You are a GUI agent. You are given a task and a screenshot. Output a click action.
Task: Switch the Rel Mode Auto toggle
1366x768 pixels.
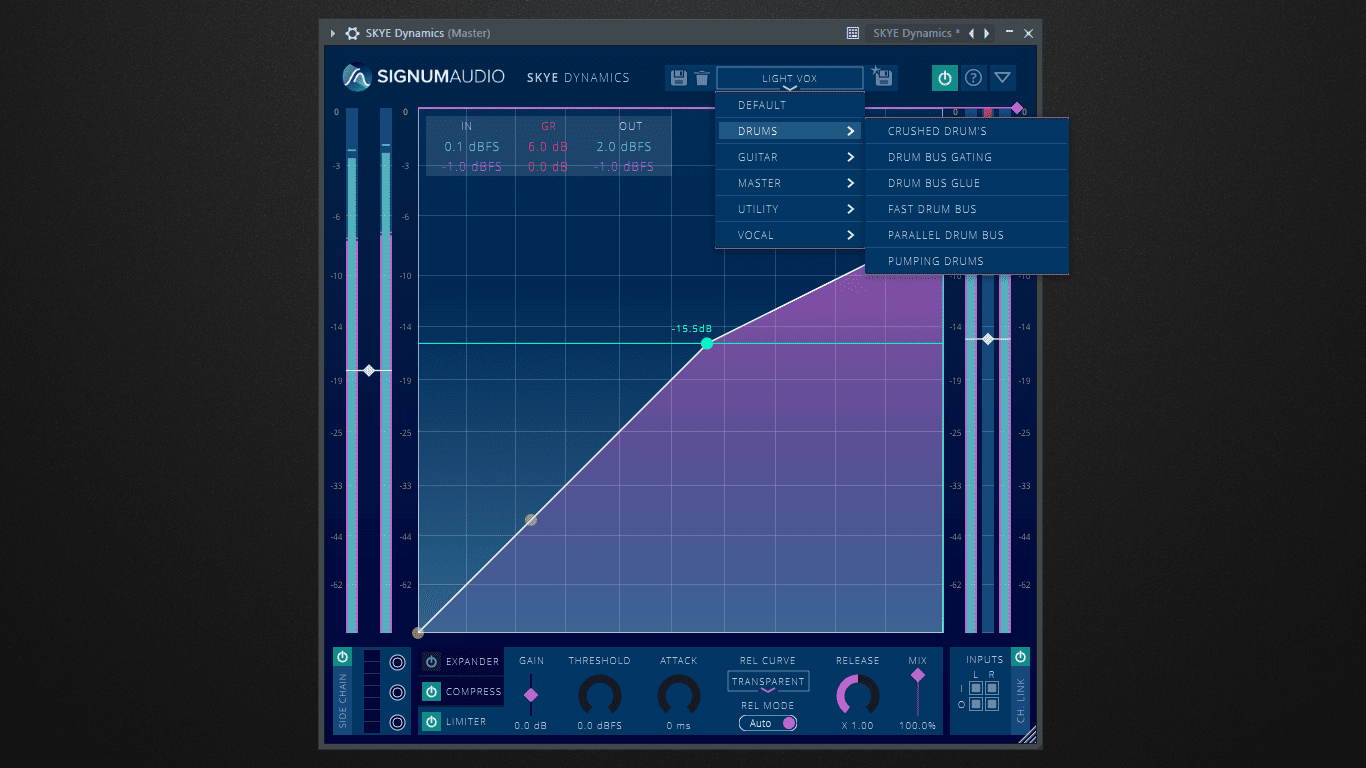(x=768, y=723)
